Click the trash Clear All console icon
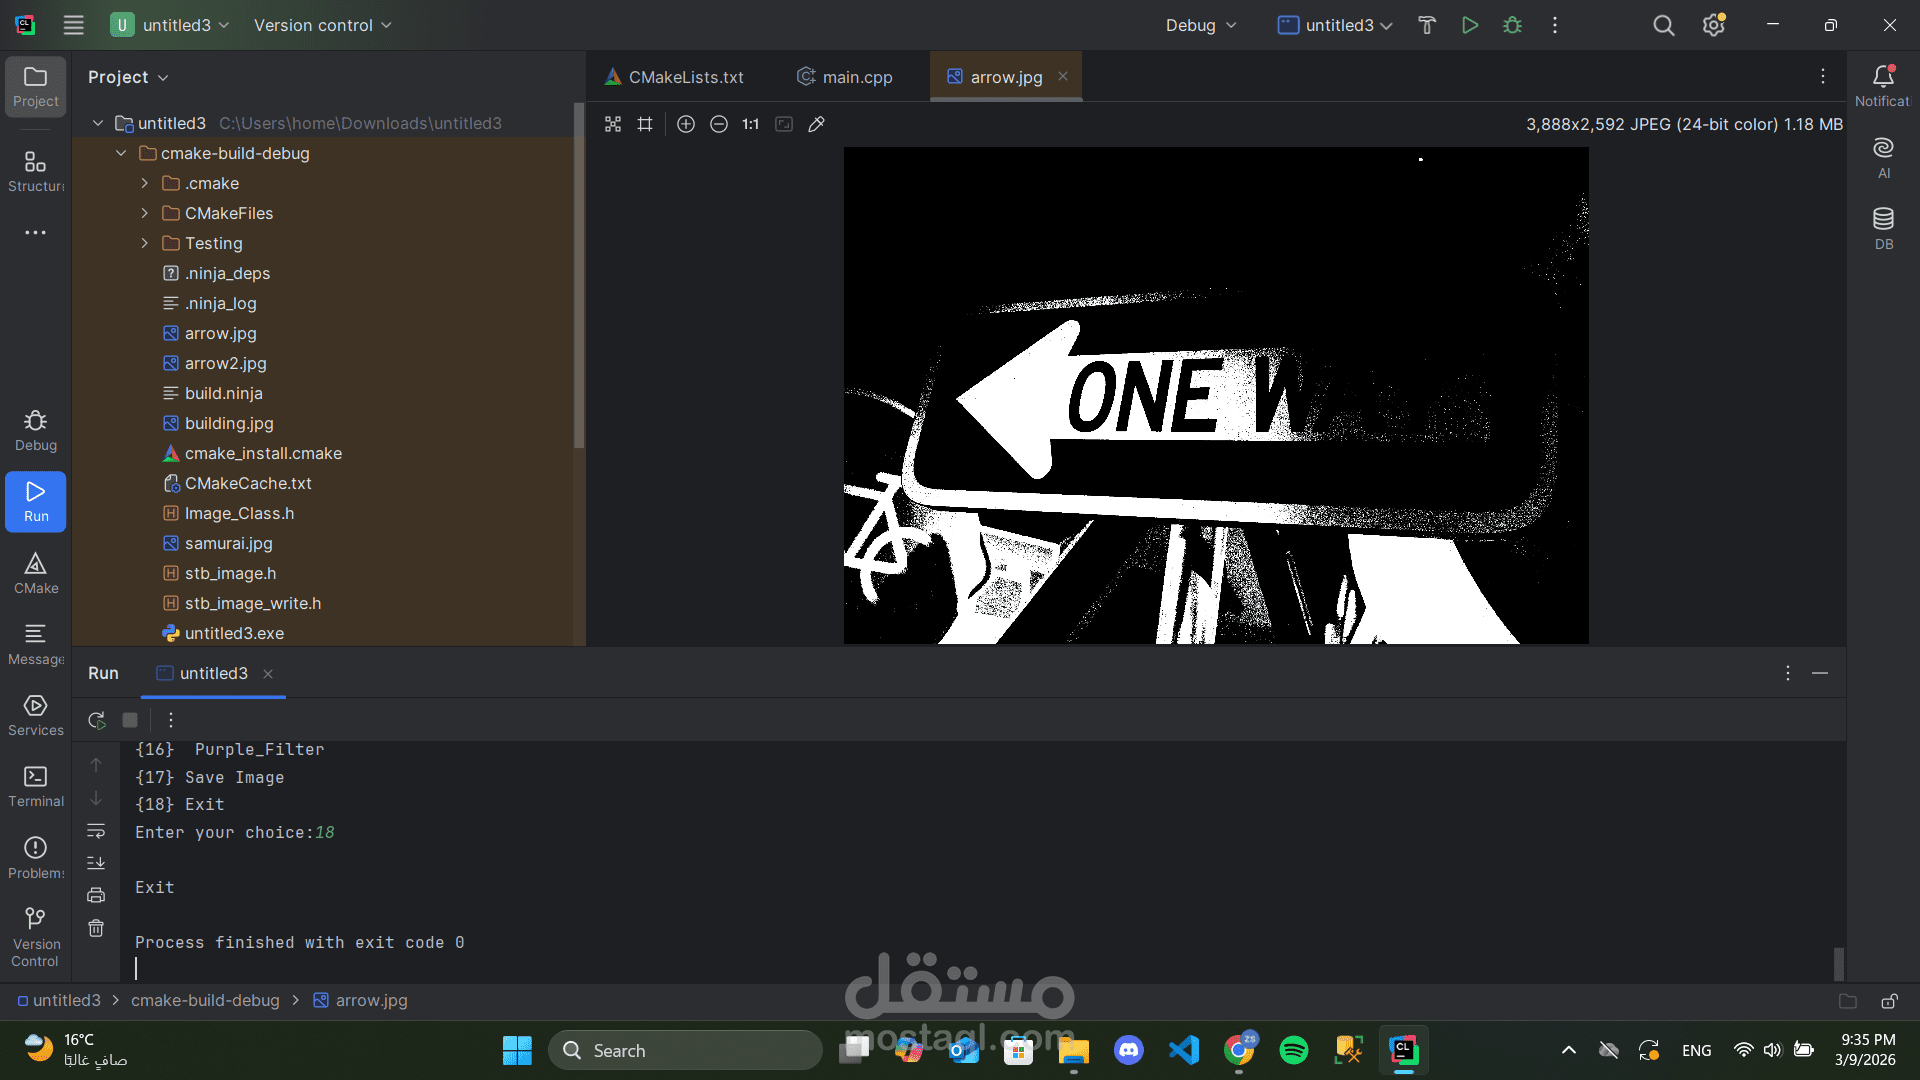The image size is (1920, 1080). [96, 928]
